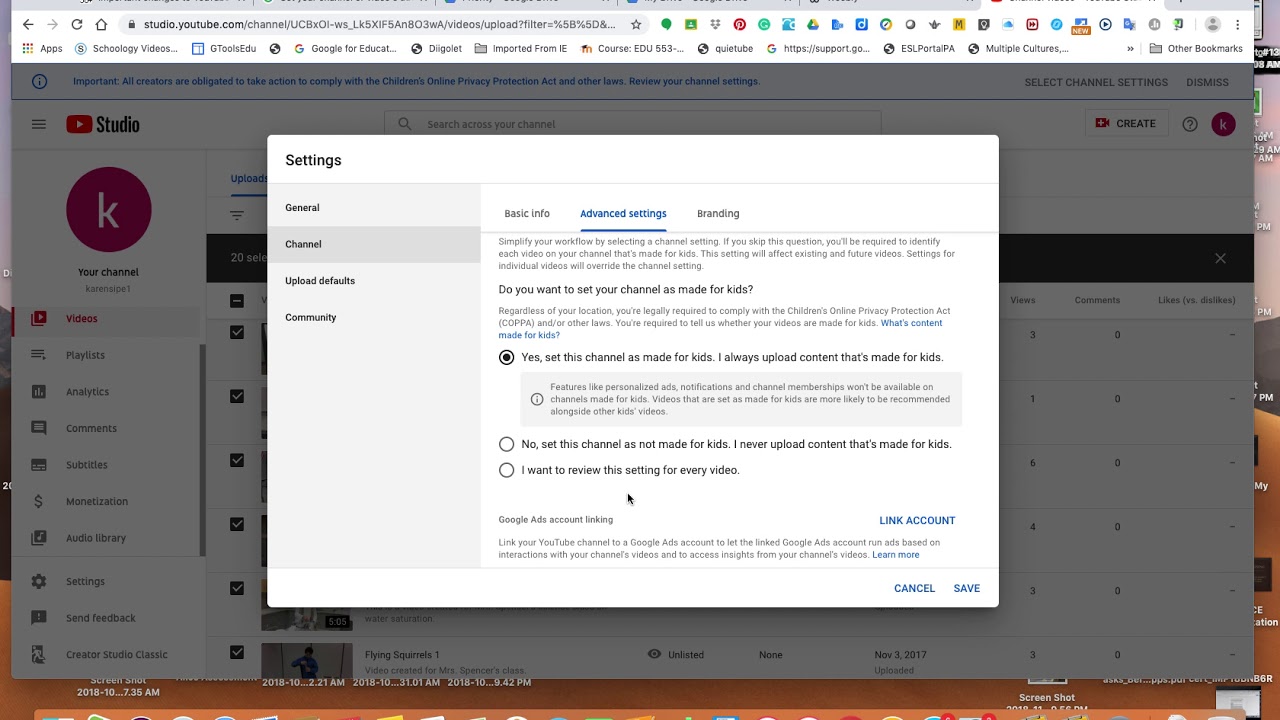Toggle the select-all checkbox in table header
This screenshot has width=1280, height=720.
pyautogui.click(x=237, y=300)
